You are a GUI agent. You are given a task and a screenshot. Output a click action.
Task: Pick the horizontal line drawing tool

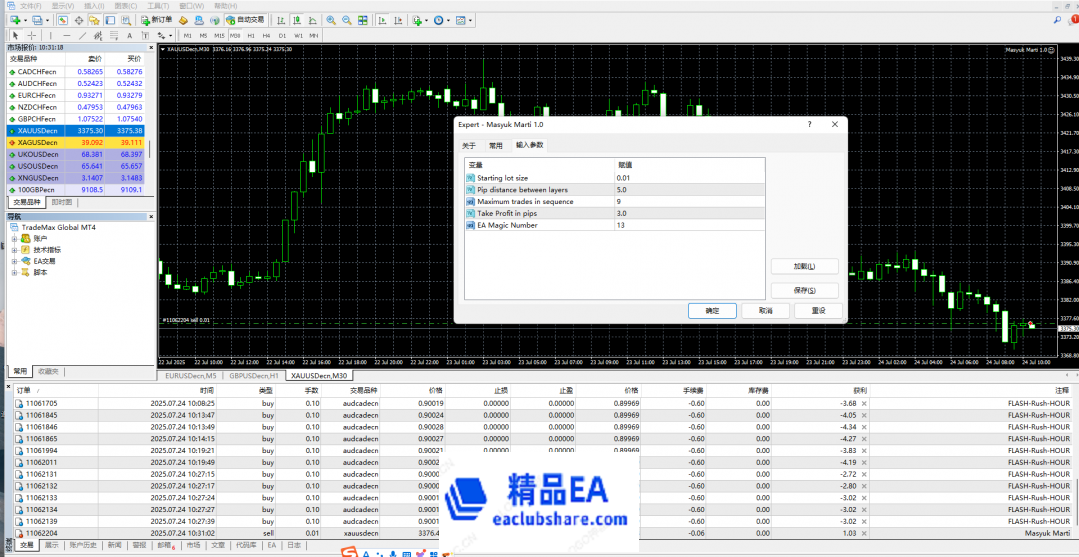coord(67,35)
